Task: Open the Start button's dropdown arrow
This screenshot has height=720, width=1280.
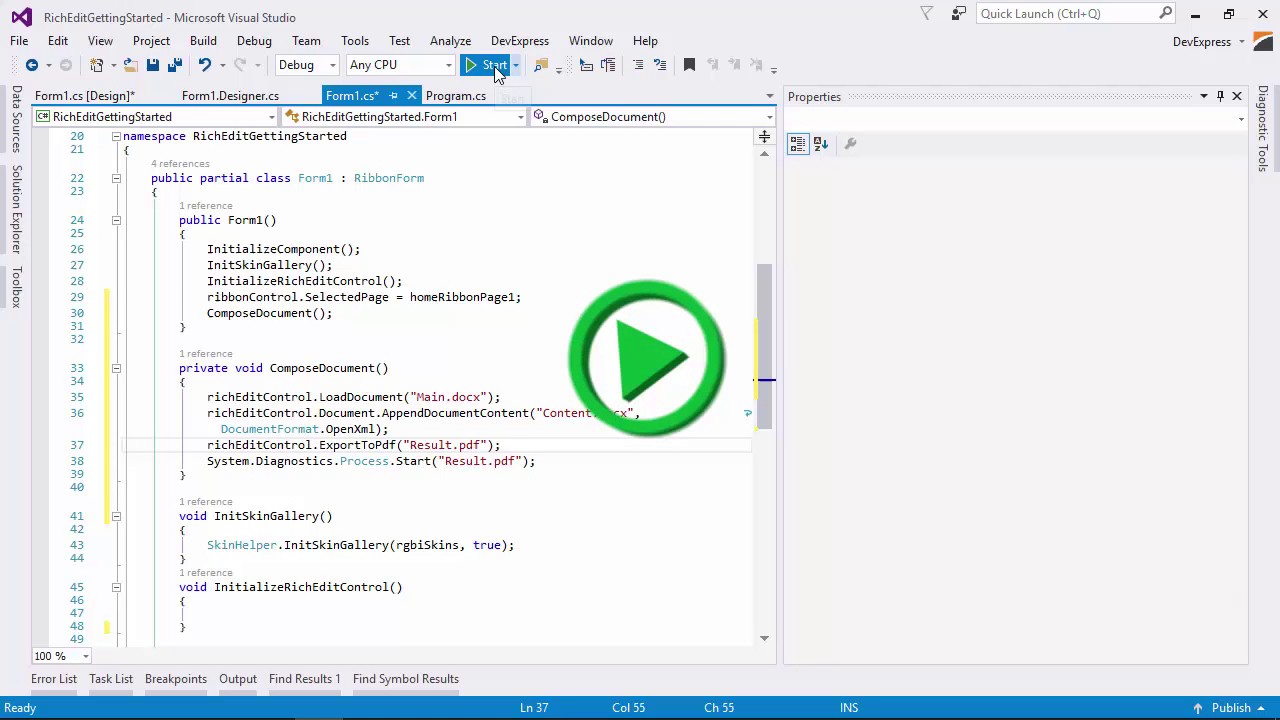Action: click(x=516, y=65)
